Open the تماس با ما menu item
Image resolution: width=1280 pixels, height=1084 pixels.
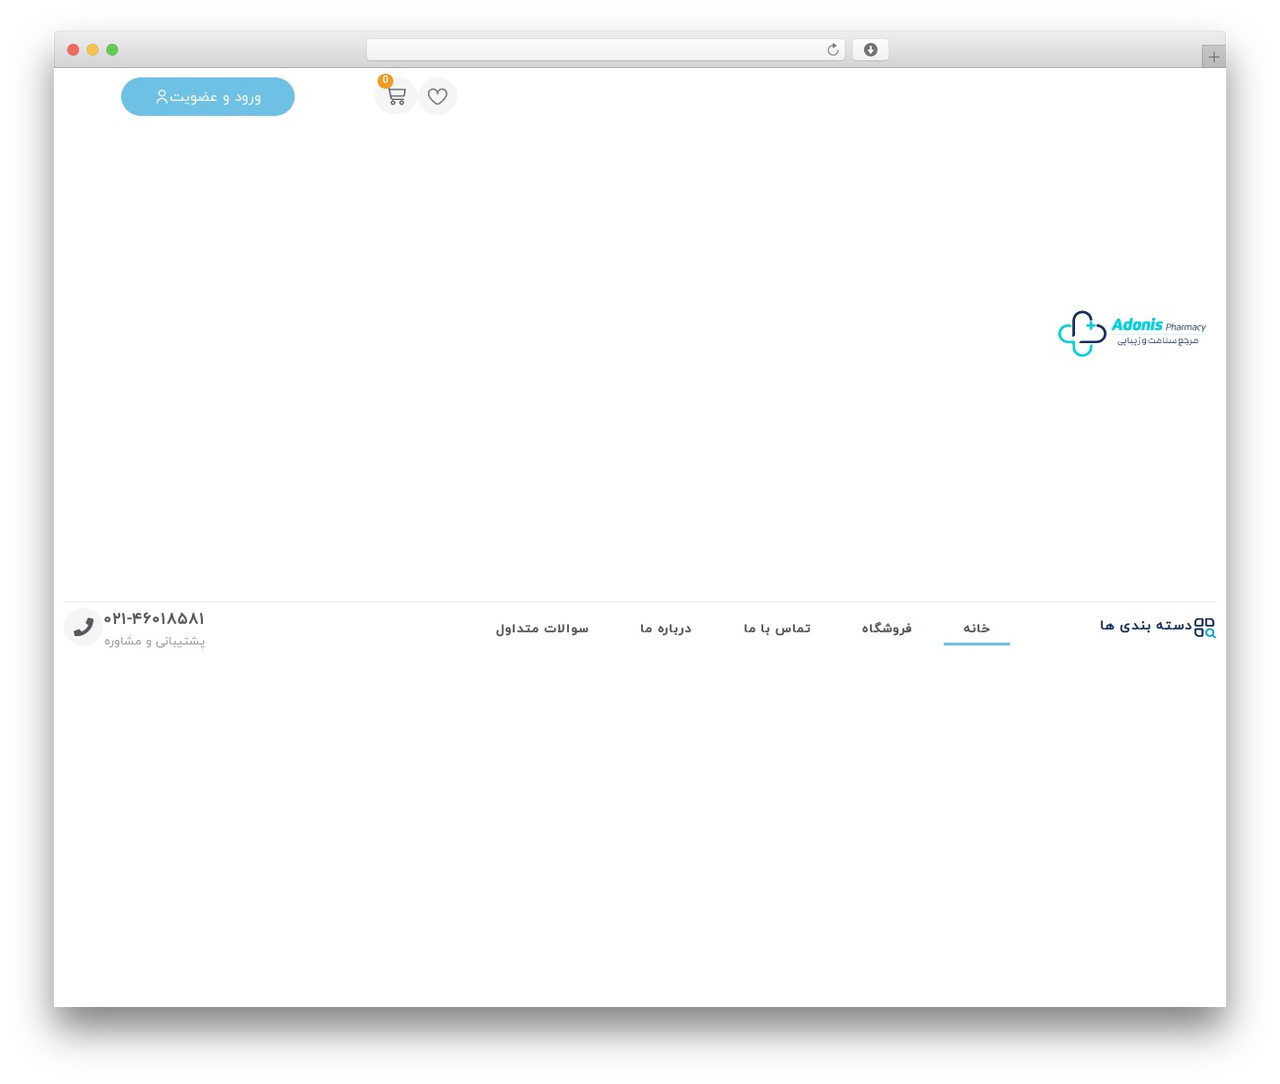[777, 628]
